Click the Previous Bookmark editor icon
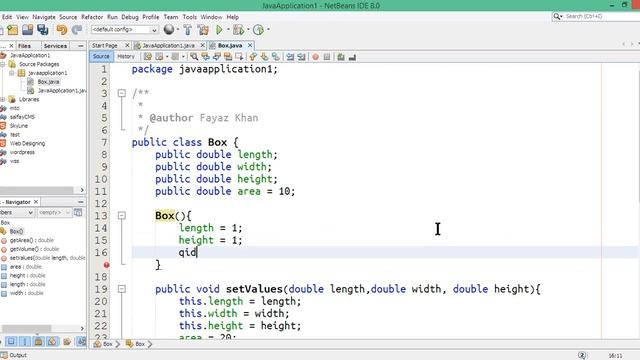 coord(253,57)
